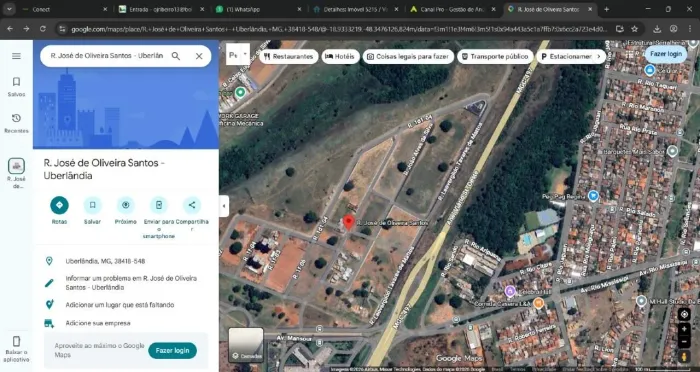
Task: Clear the search with X icon
Action: coord(199,56)
